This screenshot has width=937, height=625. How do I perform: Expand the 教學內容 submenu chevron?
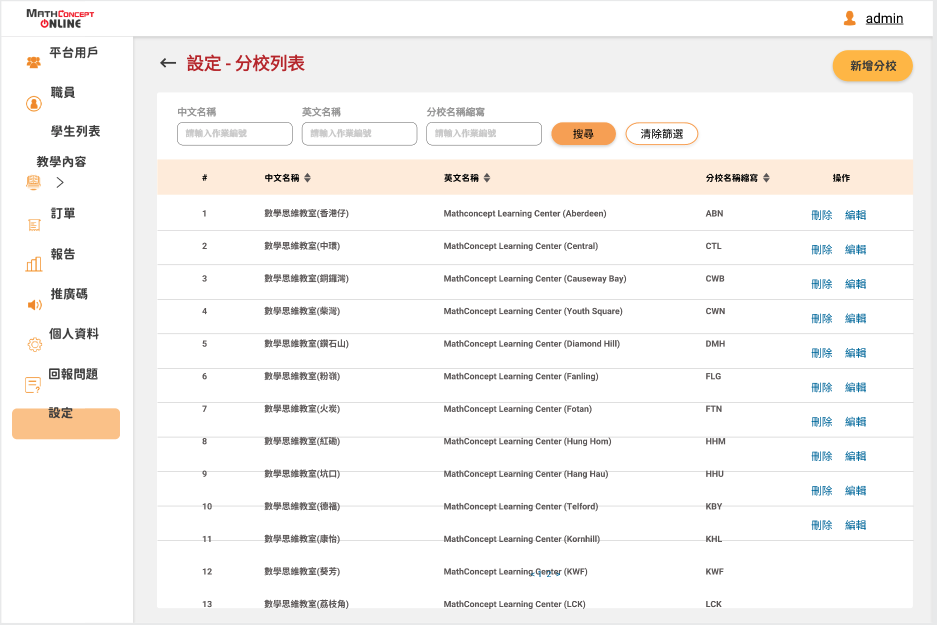pyautogui.click(x=60, y=182)
